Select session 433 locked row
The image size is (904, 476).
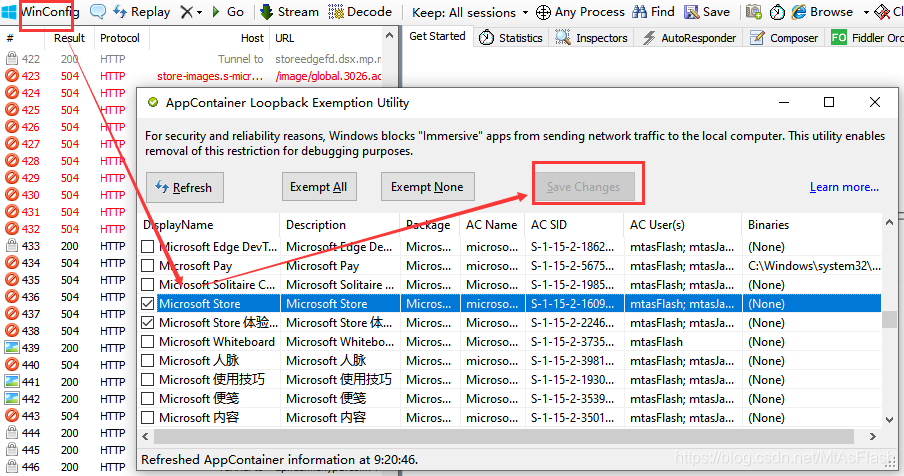tap(69, 246)
